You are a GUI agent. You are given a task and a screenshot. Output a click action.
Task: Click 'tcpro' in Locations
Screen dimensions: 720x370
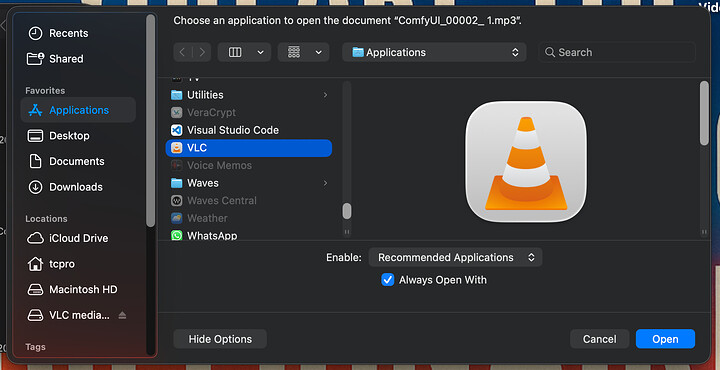(62, 264)
